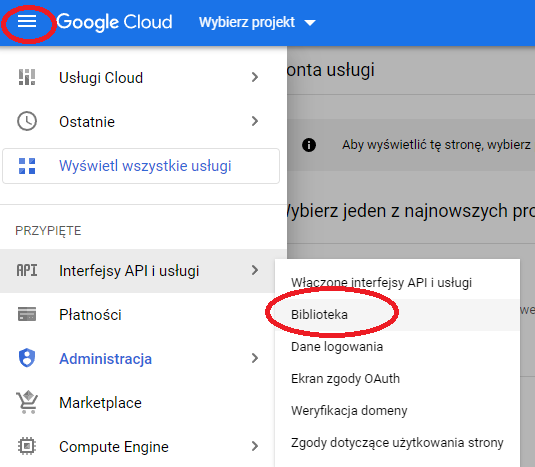
Task: Open the Wybierz projekt project selector
Action: pyautogui.click(x=257, y=23)
